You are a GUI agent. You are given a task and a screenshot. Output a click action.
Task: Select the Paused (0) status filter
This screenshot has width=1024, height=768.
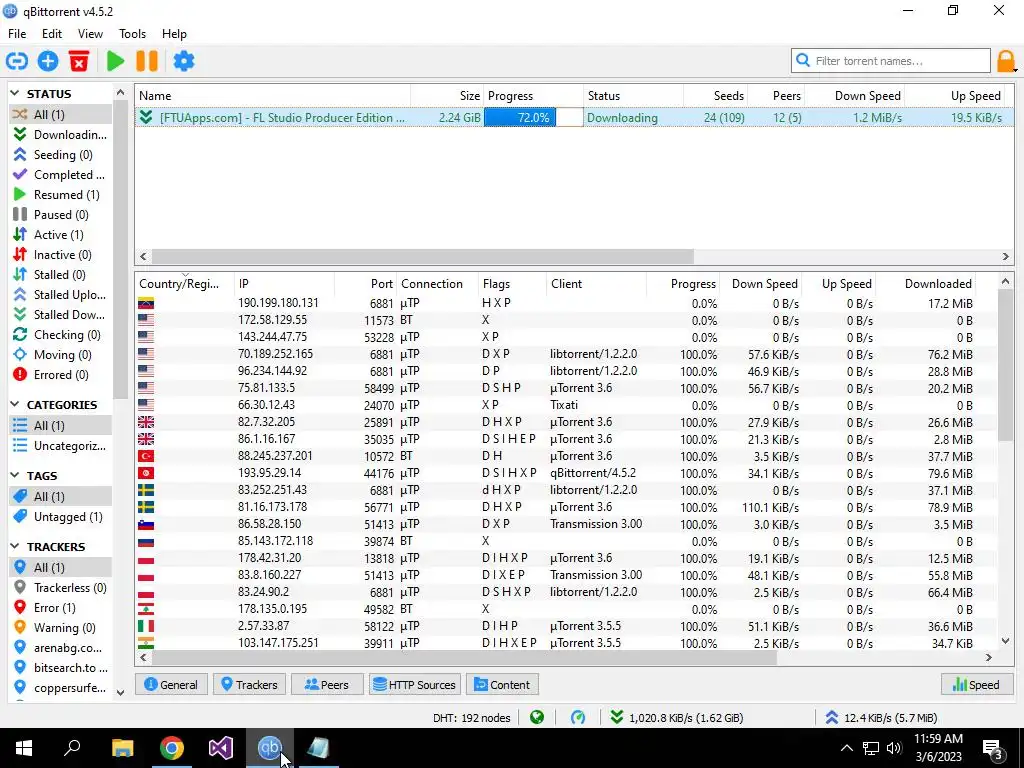click(61, 215)
